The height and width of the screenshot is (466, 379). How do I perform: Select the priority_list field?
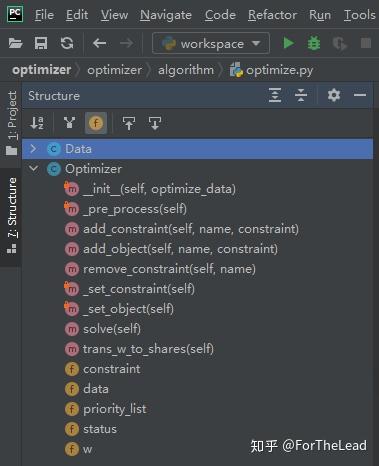tap(197, 409)
